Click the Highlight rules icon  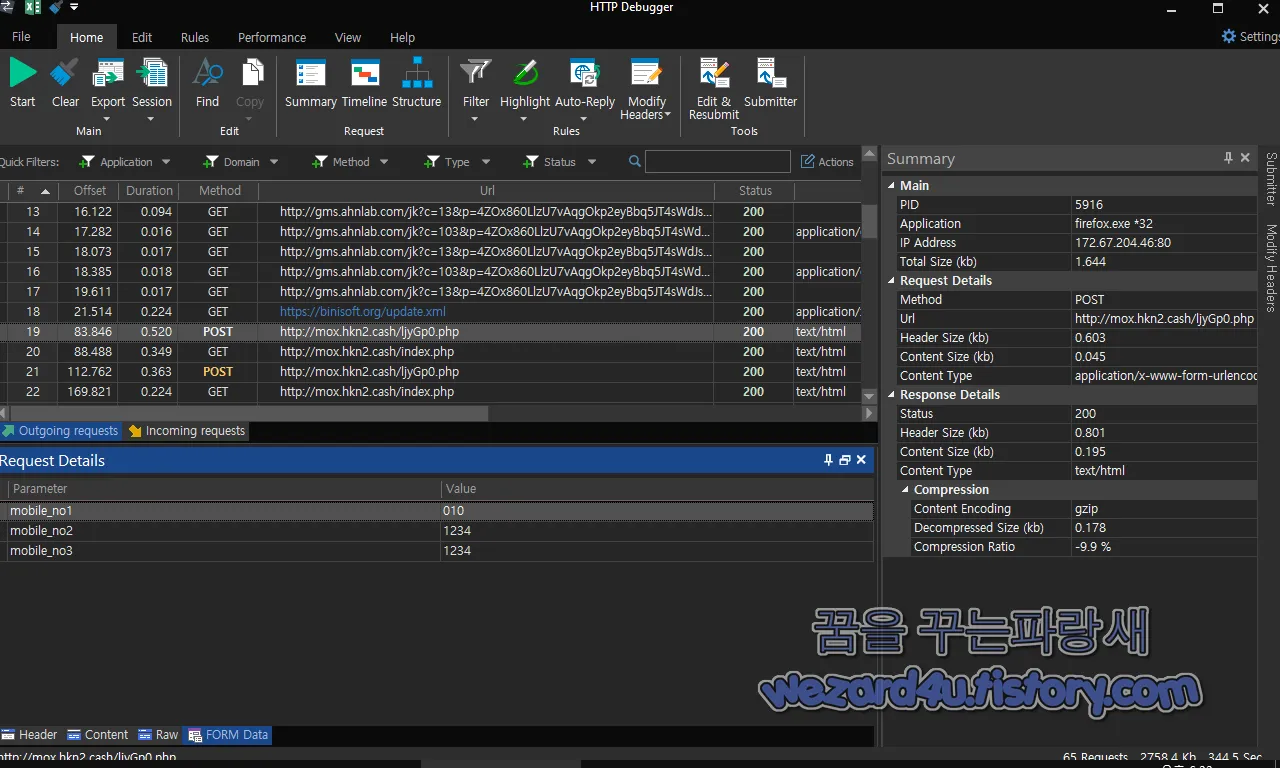pyautogui.click(x=525, y=73)
